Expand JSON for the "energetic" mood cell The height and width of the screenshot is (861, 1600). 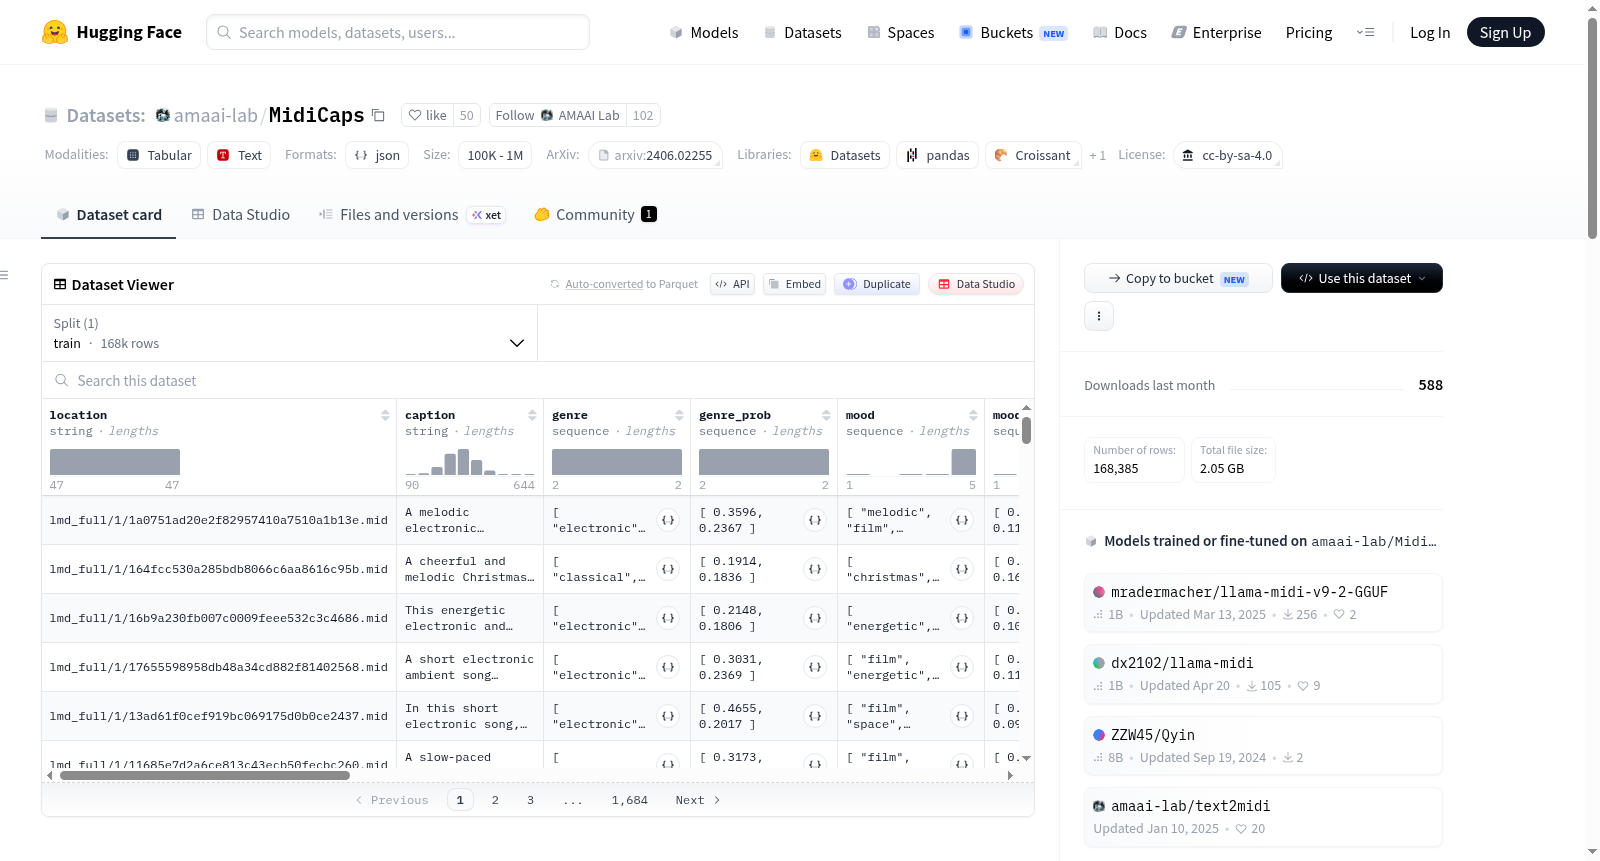pyautogui.click(x=962, y=618)
